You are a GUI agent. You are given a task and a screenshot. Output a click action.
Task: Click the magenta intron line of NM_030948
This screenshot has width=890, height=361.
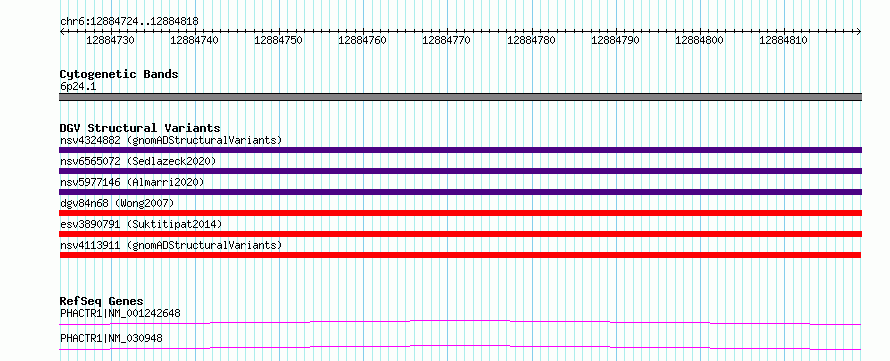(460, 346)
